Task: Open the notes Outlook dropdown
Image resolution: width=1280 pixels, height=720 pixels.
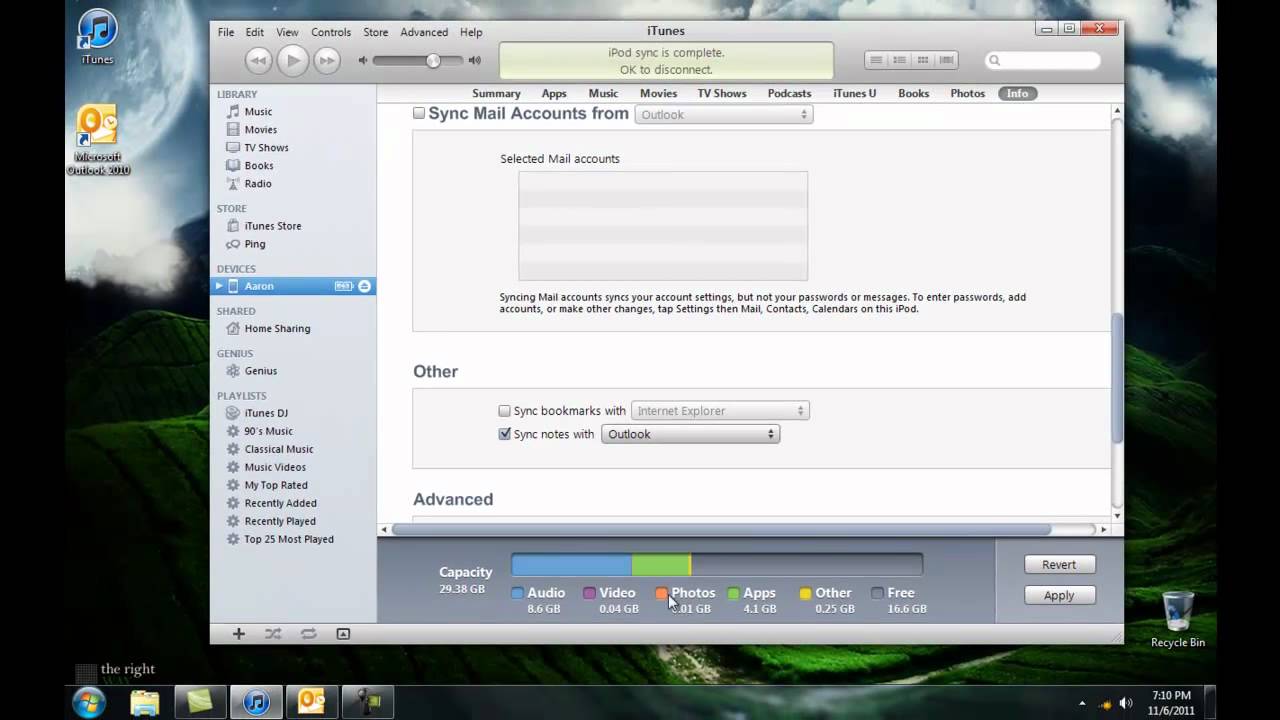Action: point(690,434)
